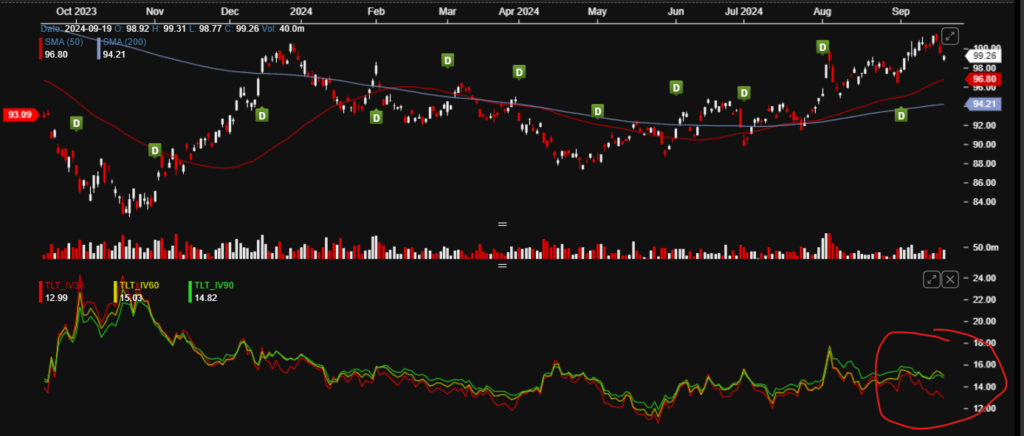The height and width of the screenshot is (436, 1024).
Task: Click the Oct 2023 date axis label
Action: (x=74, y=11)
